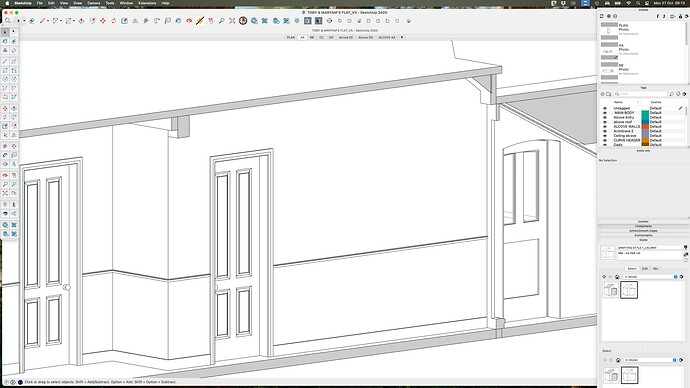The image size is (690, 388).
Task: Select the Eraser tool in the top toolbar
Action: (x=32, y=21)
